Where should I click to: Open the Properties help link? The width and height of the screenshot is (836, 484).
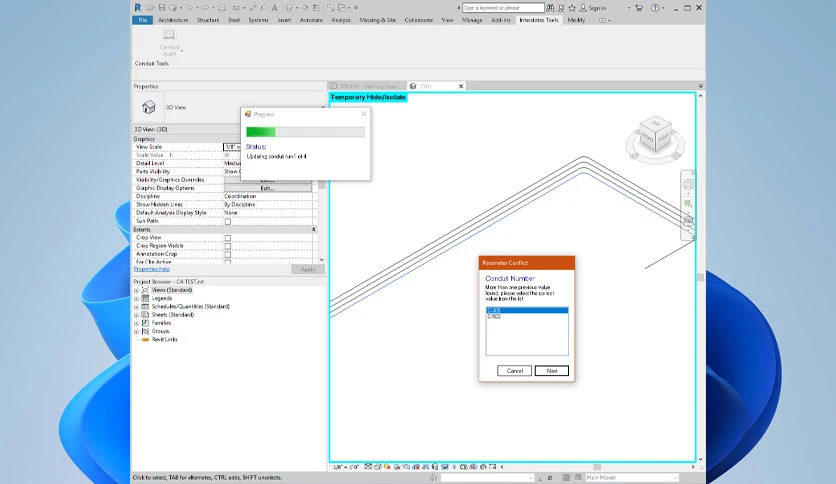(x=151, y=269)
